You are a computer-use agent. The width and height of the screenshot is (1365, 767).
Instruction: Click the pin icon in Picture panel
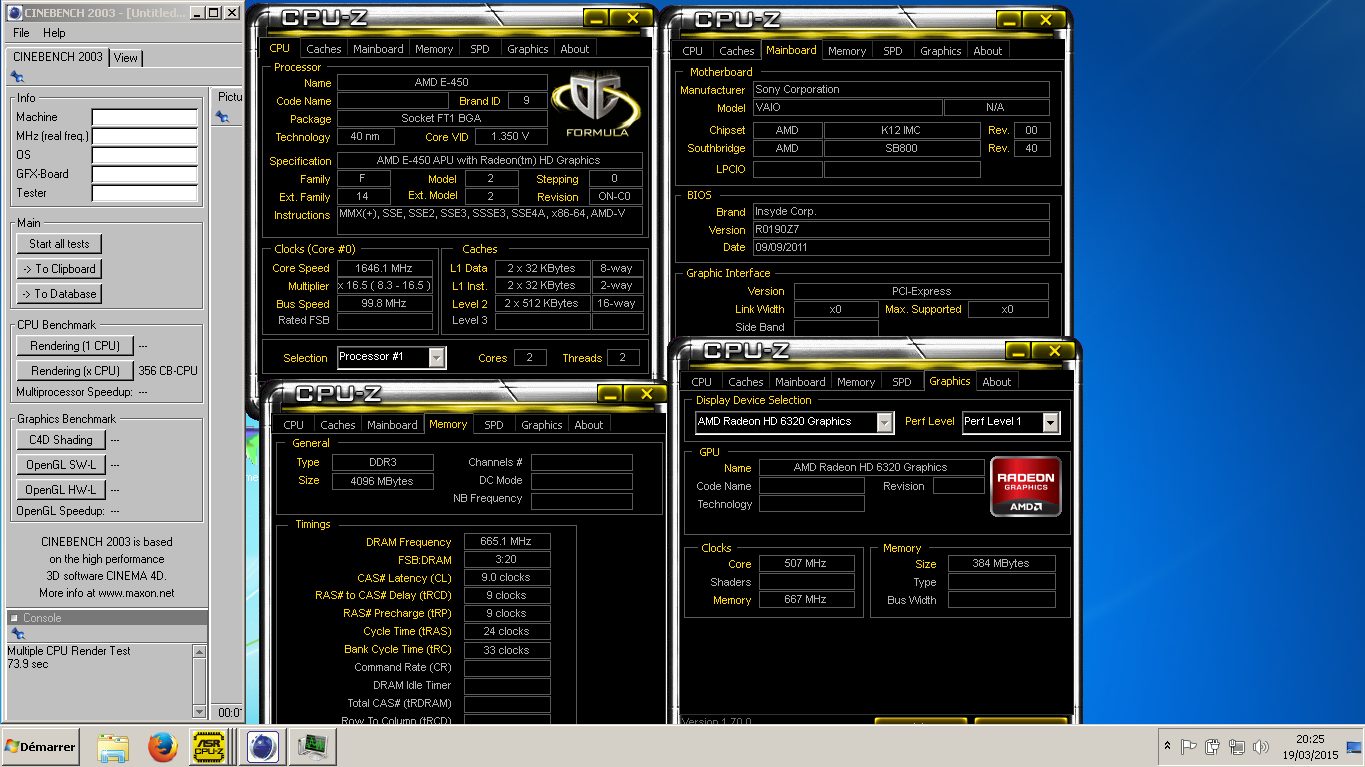tap(222, 117)
